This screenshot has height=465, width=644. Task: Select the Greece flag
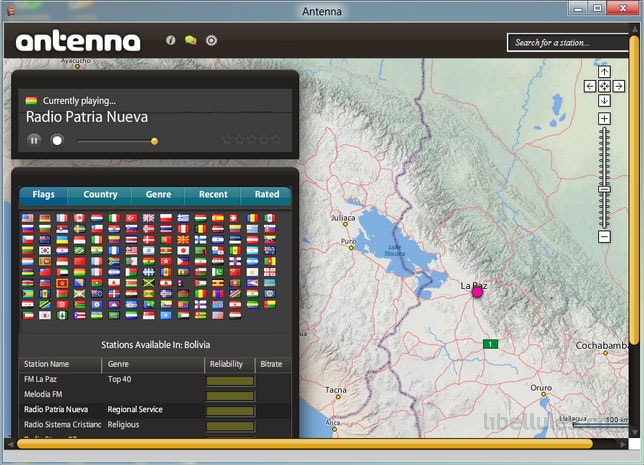(183, 218)
